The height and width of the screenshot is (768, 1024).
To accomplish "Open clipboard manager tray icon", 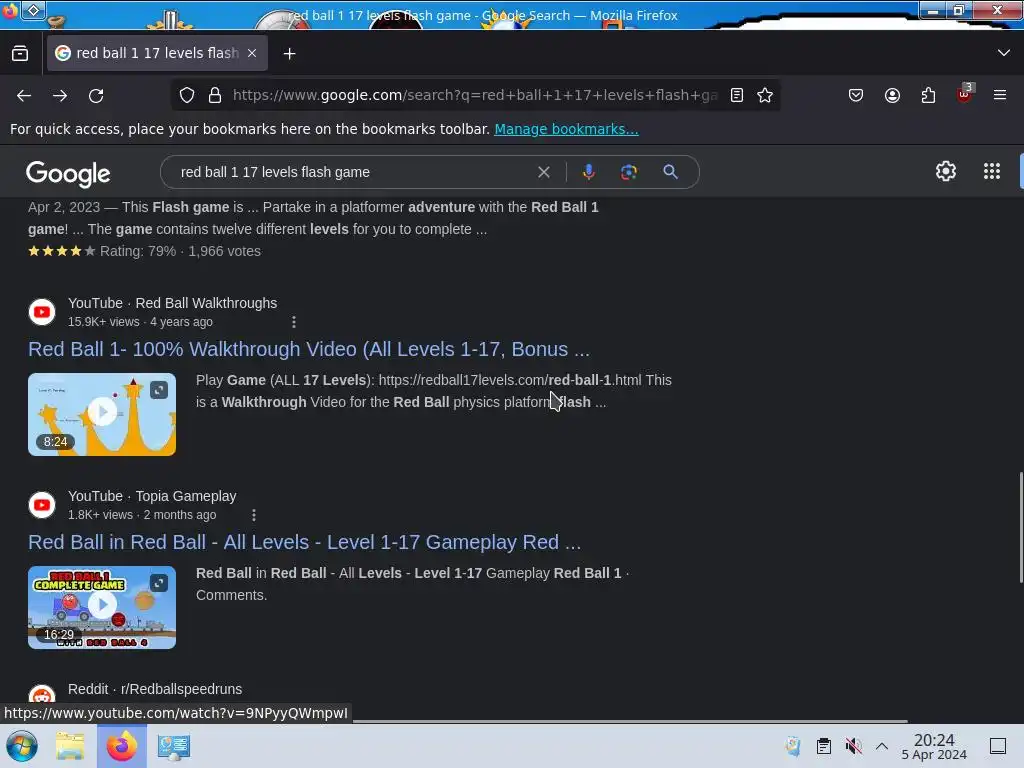I will tap(824, 746).
